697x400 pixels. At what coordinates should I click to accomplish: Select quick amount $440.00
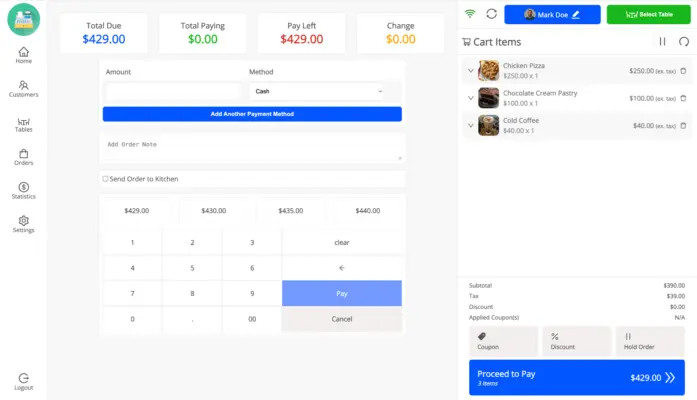tap(368, 211)
